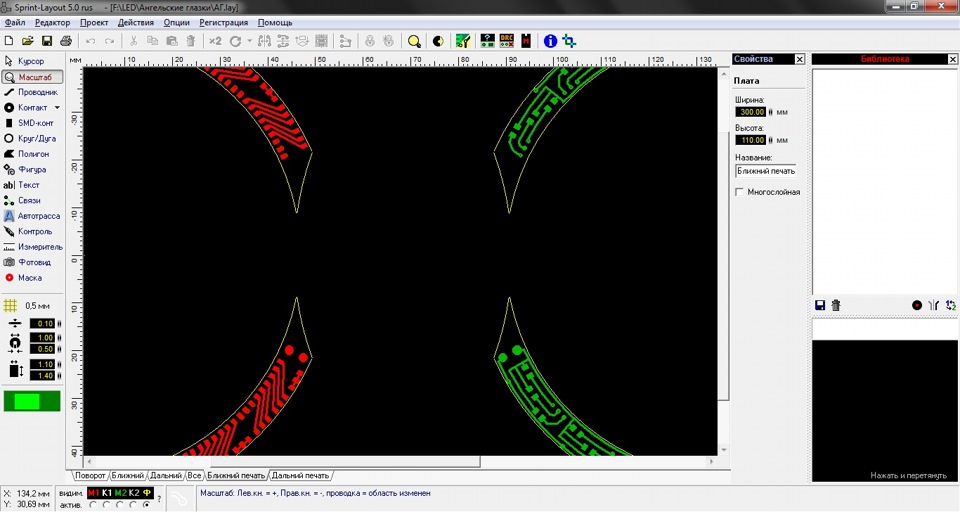960x512 pixels.
Task: Toggle visibility of layer Ф
Action: coord(147,492)
